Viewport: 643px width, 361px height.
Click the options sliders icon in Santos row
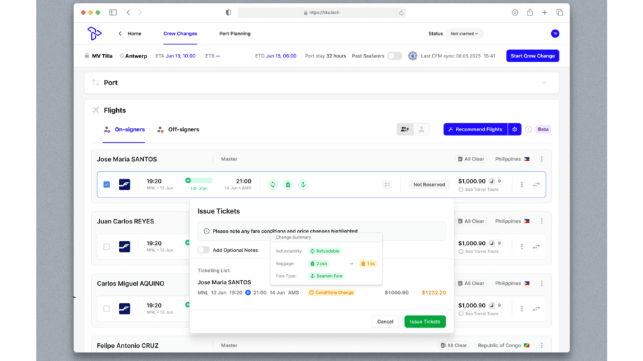pyautogui.click(x=387, y=185)
